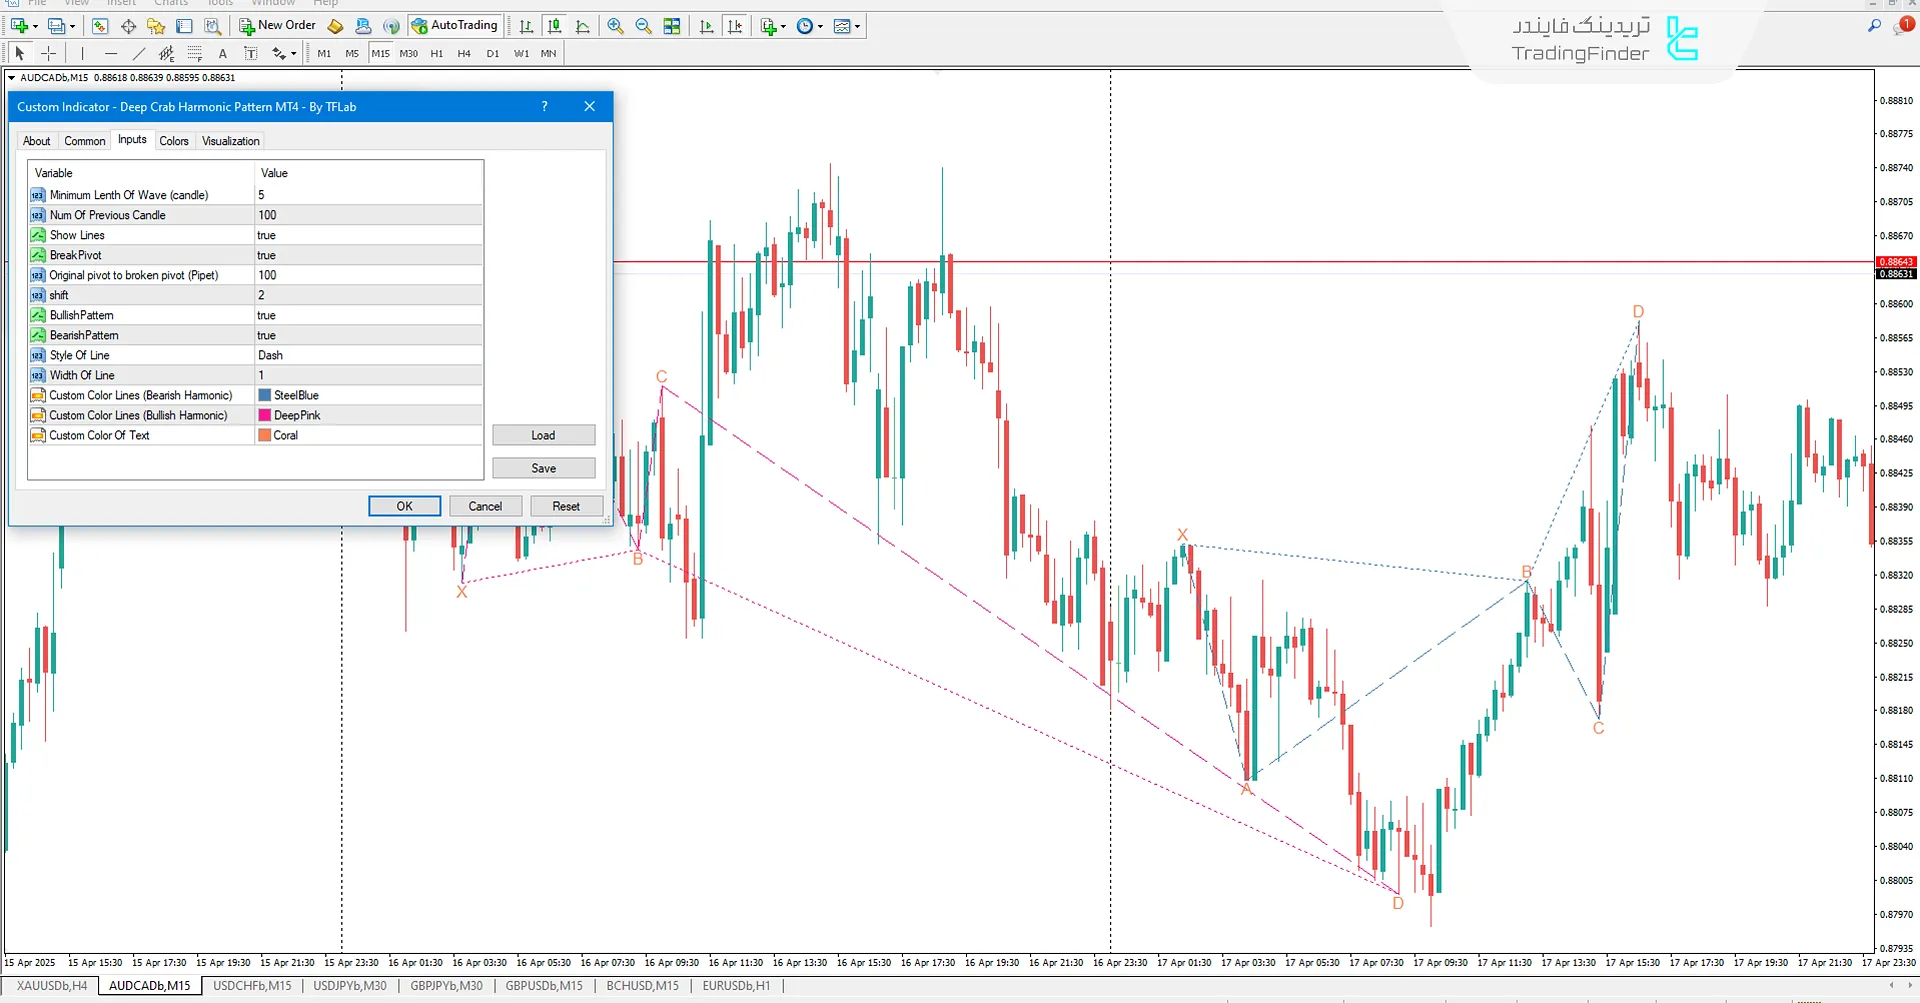Screen dimensions: 1920x1003
Task: Click the New Order button
Action: point(277,26)
